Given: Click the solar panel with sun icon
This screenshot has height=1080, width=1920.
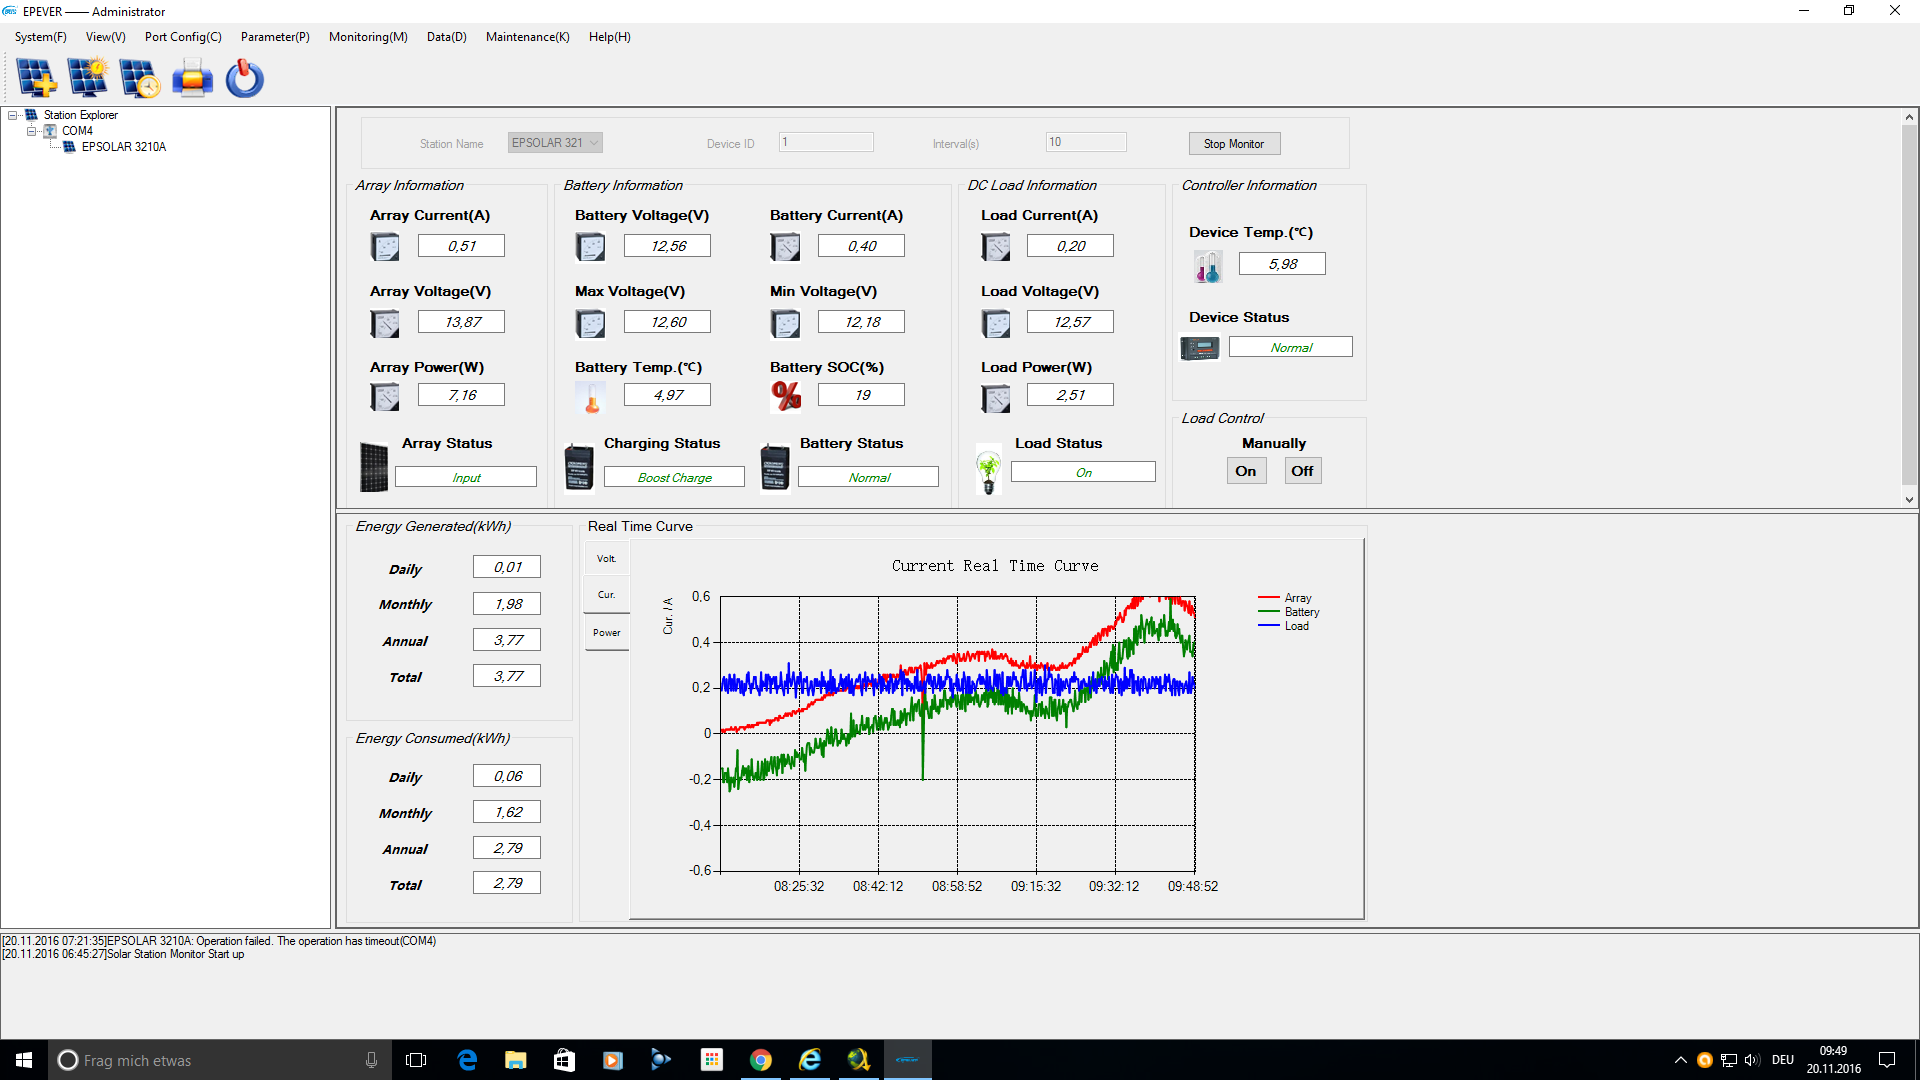Looking at the screenshot, I should coord(88,78).
